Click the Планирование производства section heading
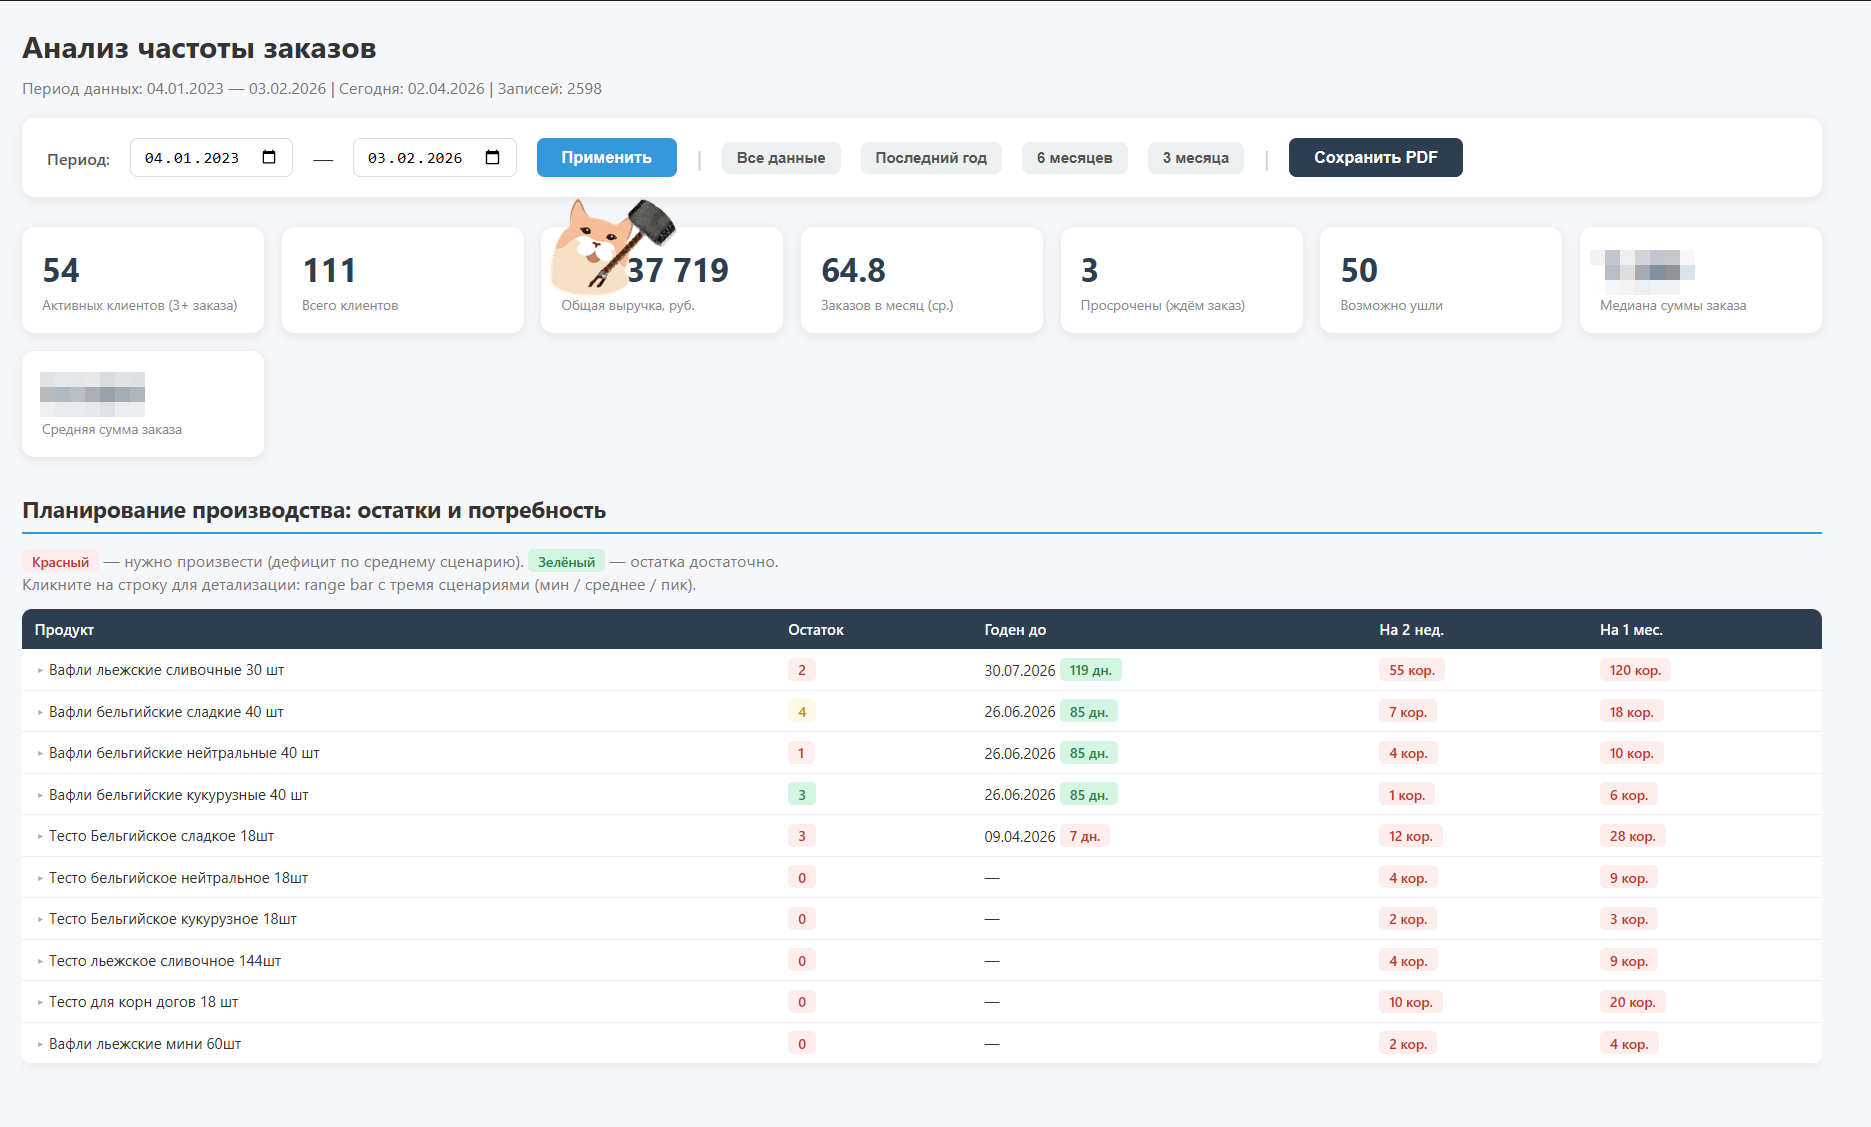The image size is (1871, 1127). pyautogui.click(x=314, y=510)
